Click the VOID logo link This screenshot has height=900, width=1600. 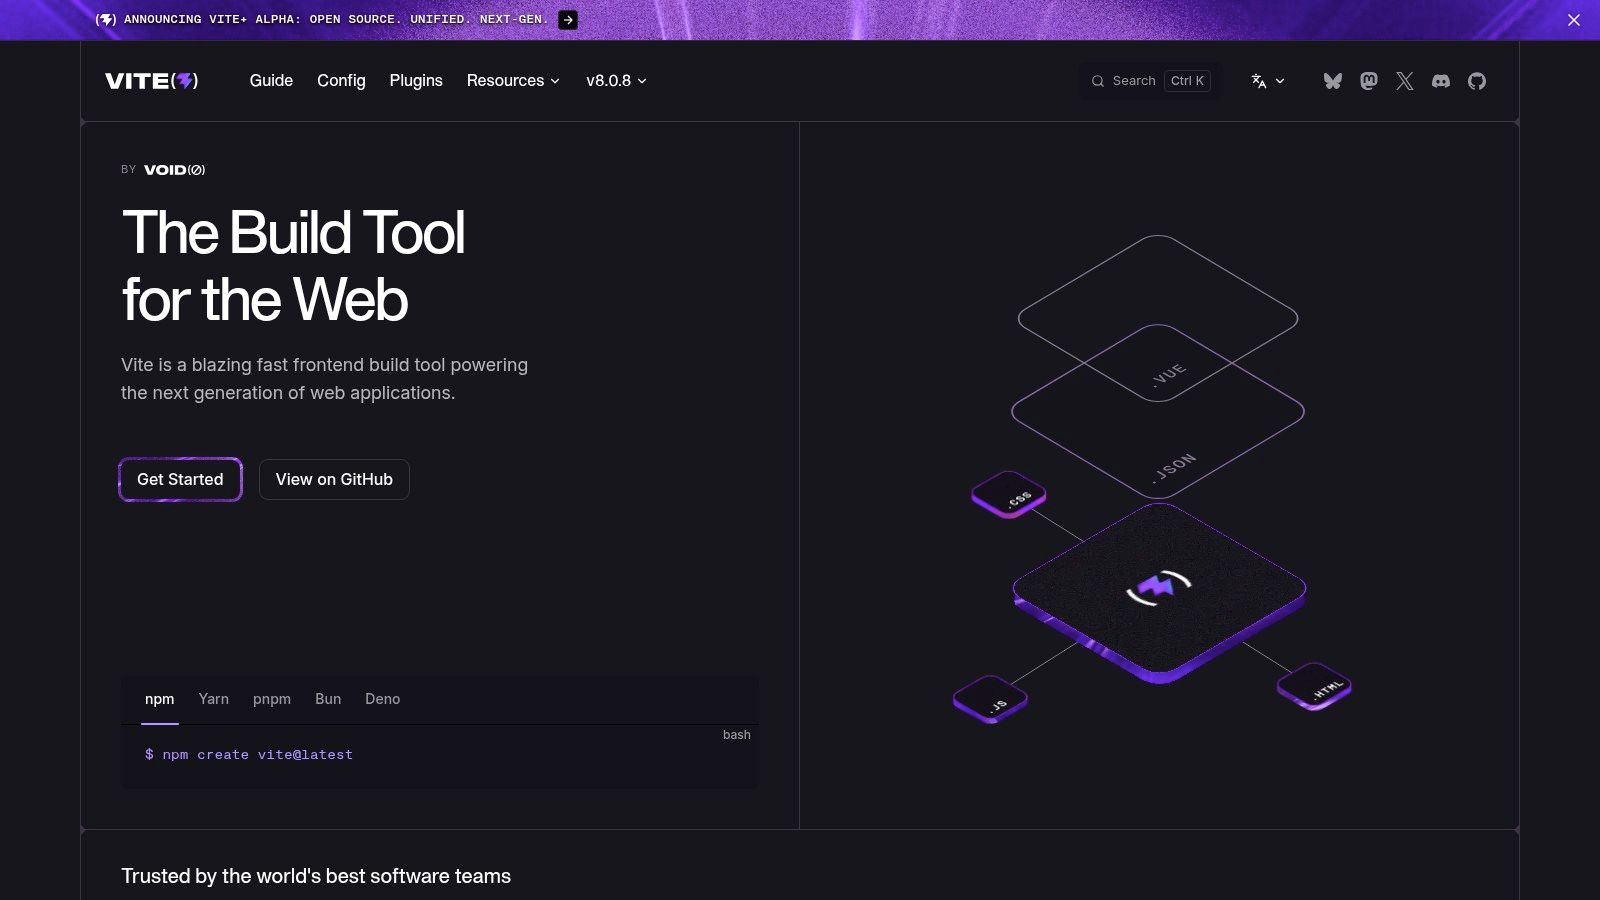tap(174, 170)
